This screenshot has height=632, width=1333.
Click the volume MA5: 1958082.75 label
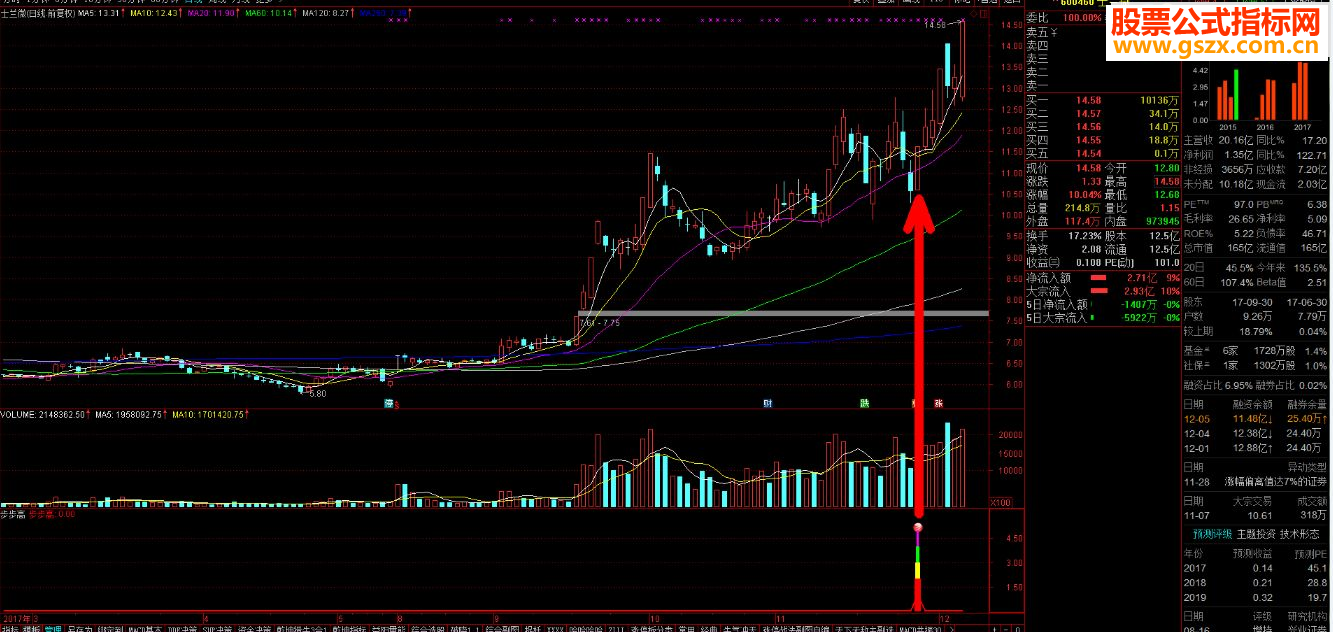pyautogui.click(x=127, y=414)
